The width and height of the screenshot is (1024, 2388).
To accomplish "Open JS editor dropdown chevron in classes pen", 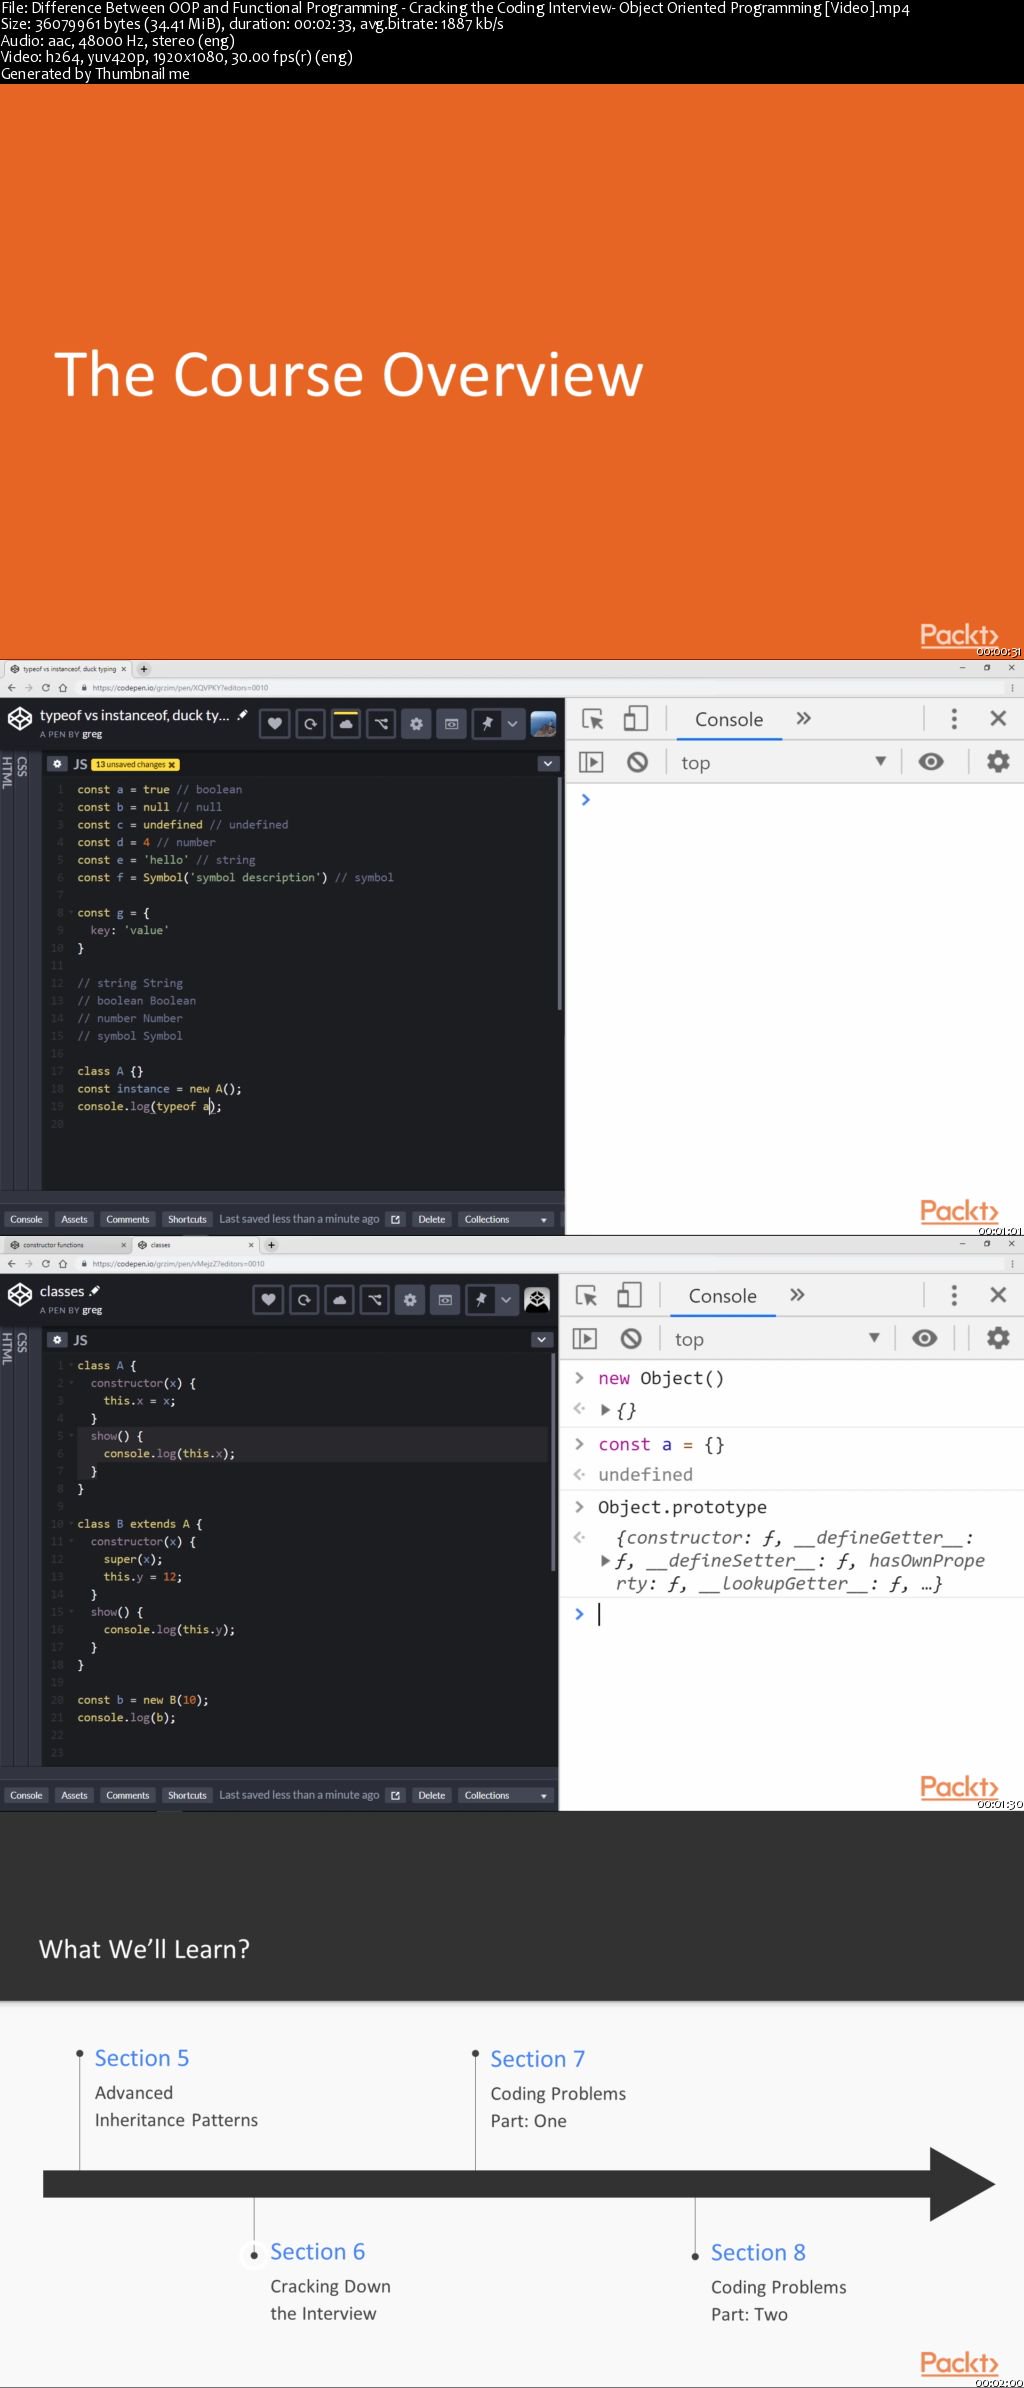I will [x=542, y=1340].
